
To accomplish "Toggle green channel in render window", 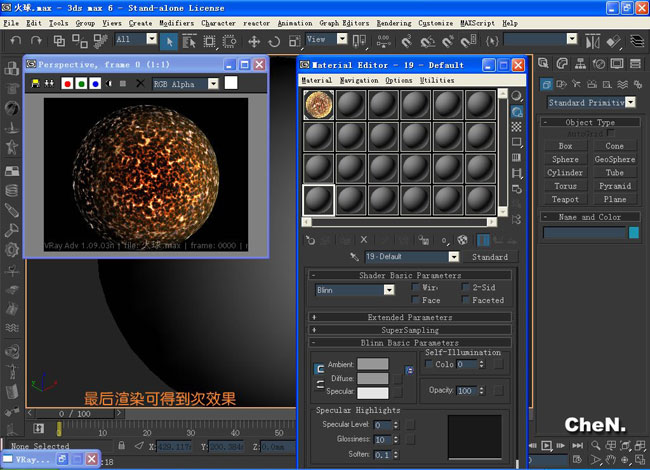I will [81, 84].
